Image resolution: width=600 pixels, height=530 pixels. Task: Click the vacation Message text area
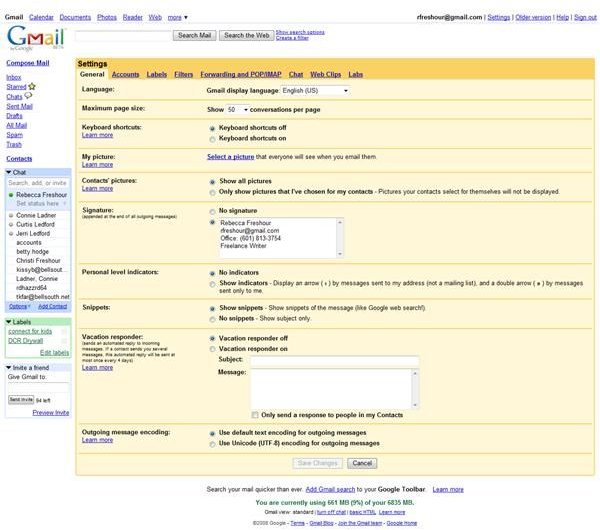[x=331, y=388]
